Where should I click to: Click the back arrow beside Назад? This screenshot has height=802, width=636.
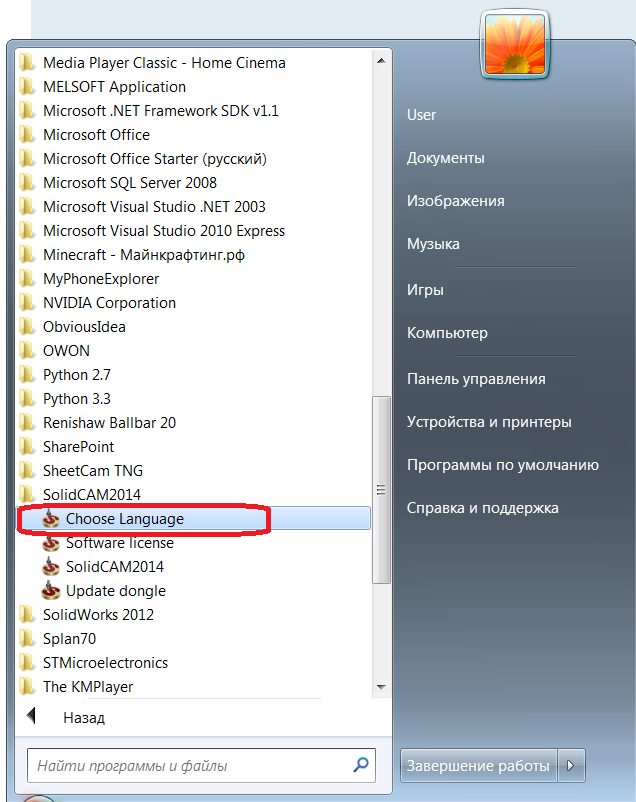[31, 716]
